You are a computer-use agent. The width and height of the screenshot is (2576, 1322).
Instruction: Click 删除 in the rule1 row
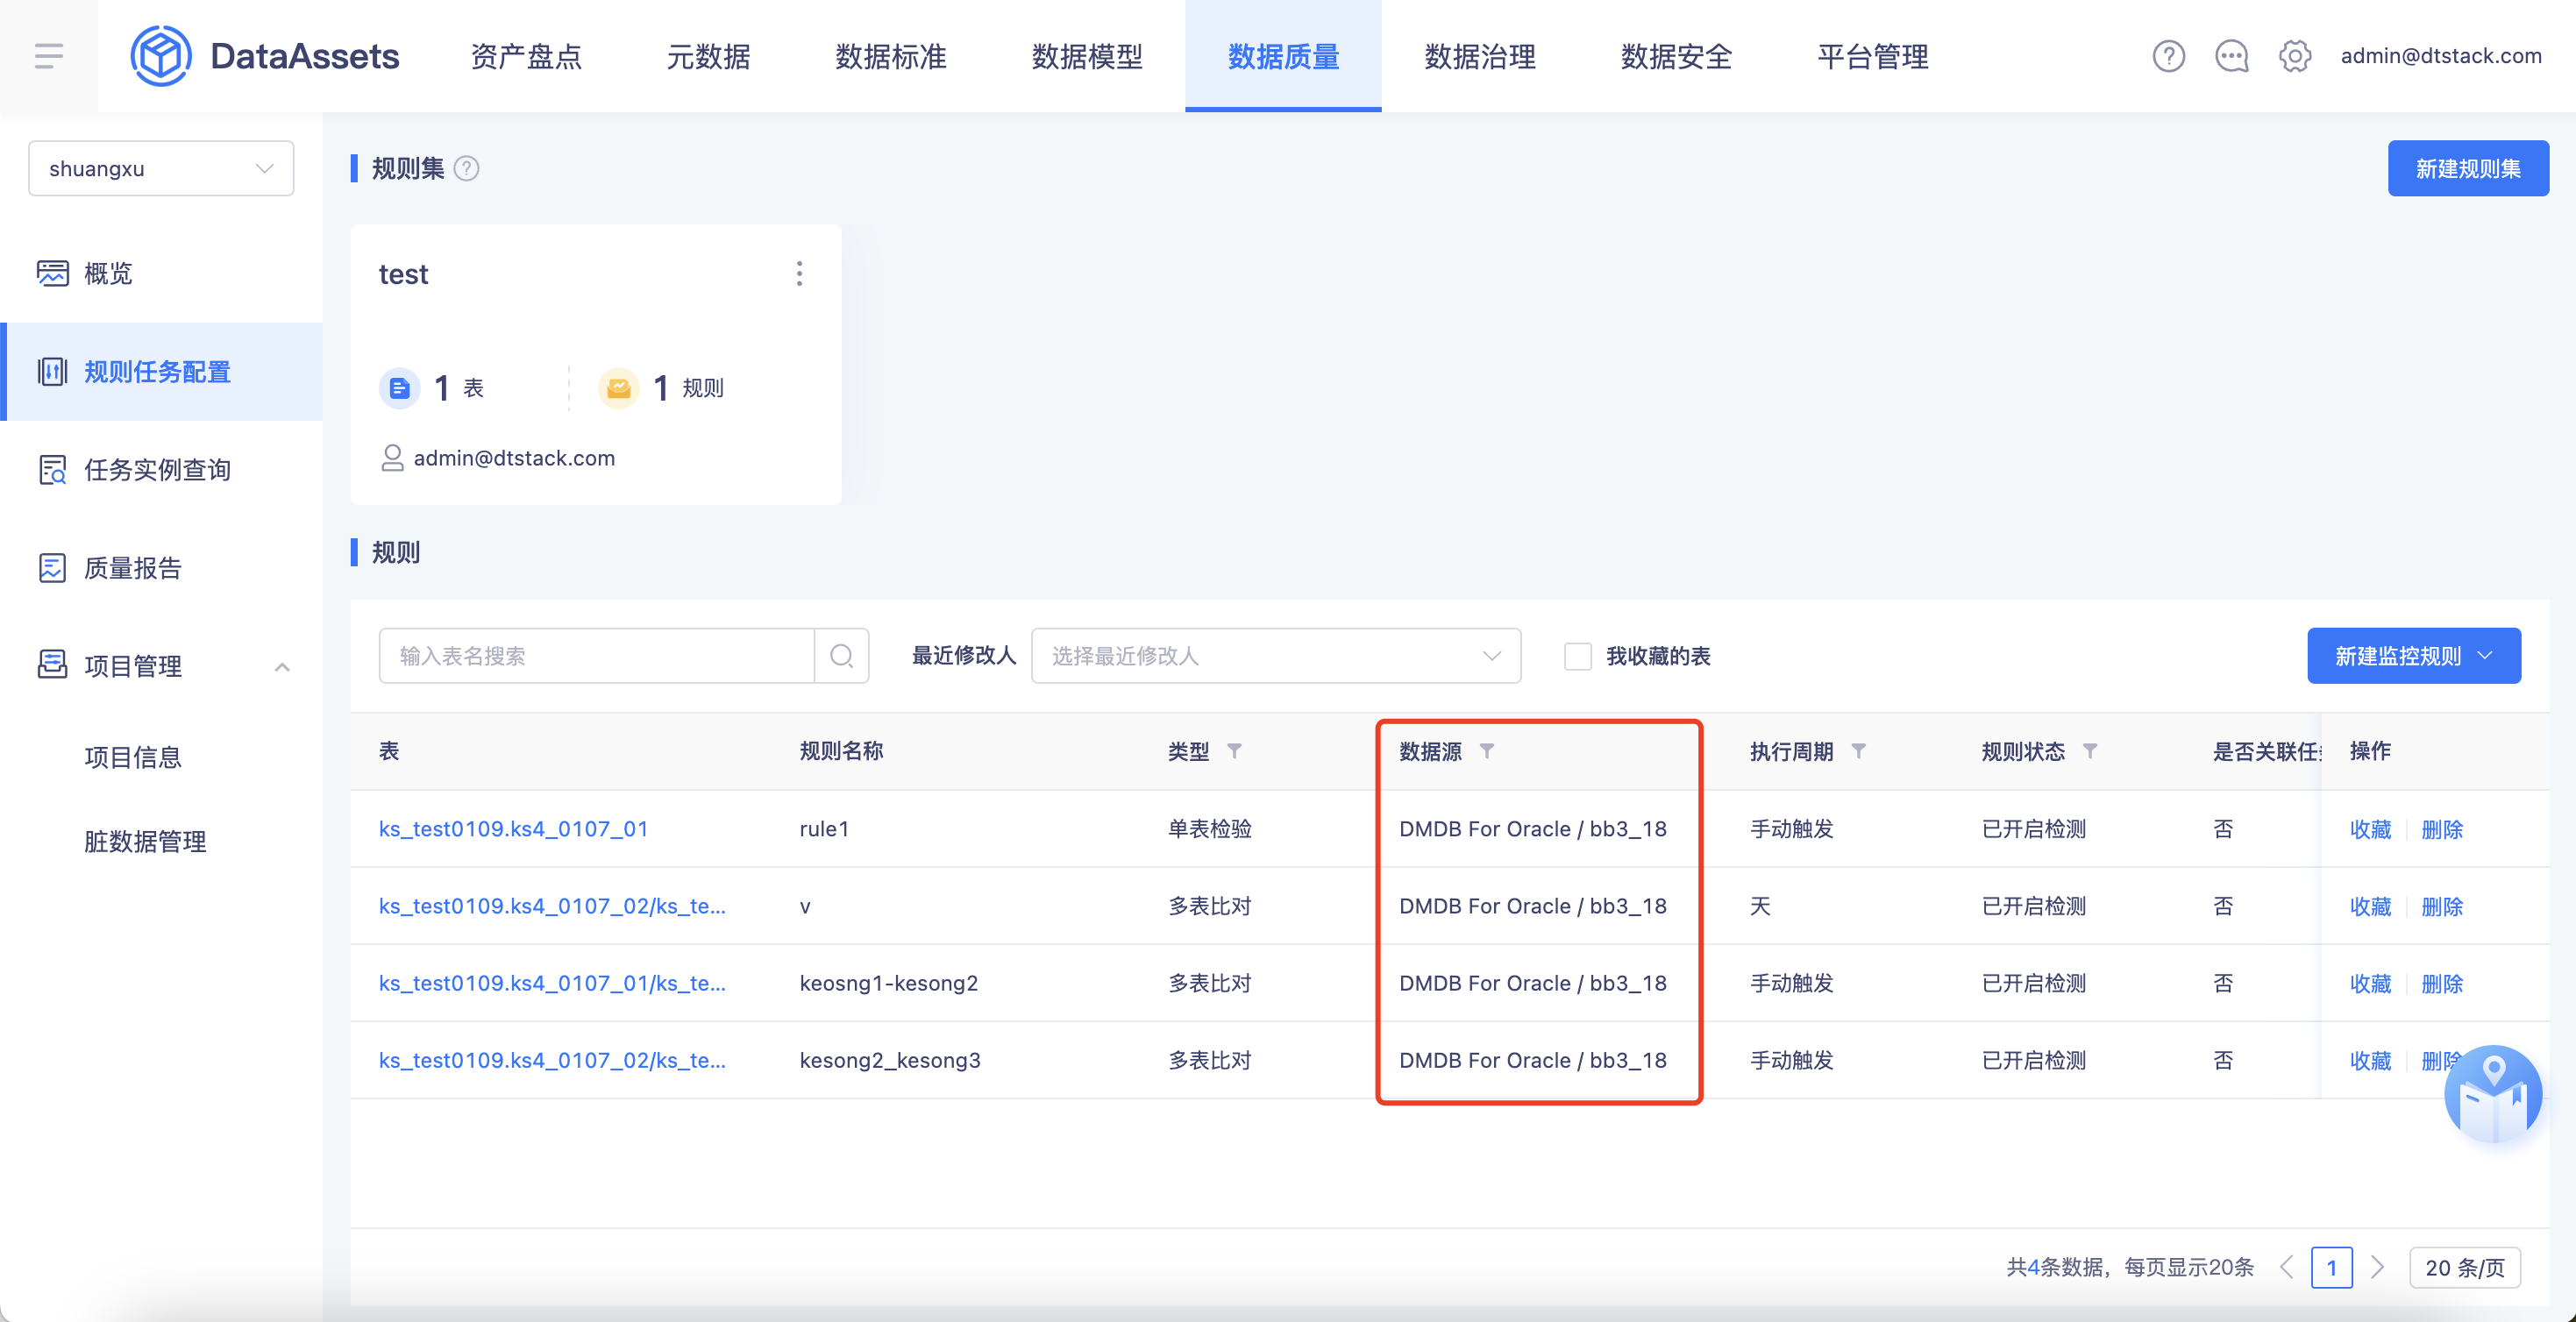(2442, 829)
